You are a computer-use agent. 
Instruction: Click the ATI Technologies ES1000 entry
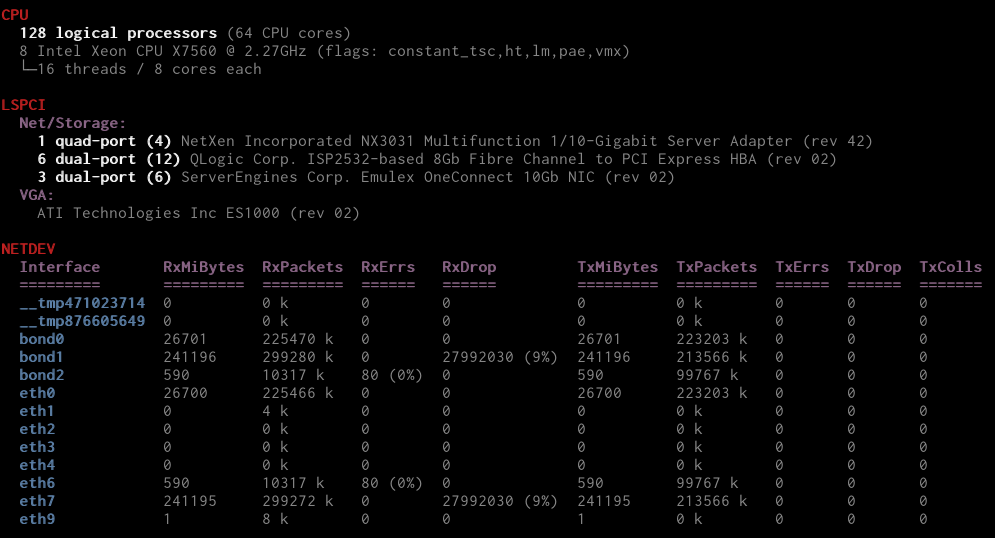(x=198, y=213)
